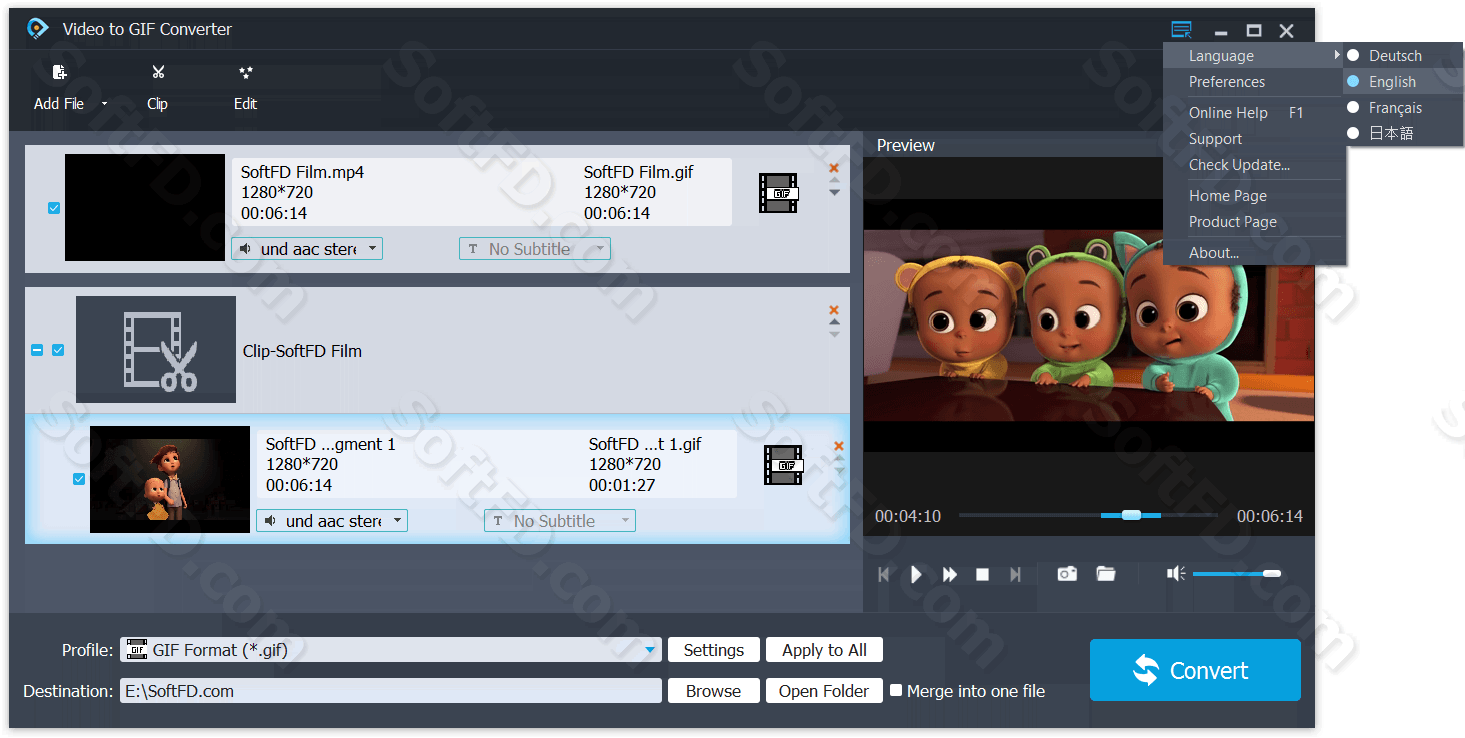Remove segment 1 with its orange X

point(839,446)
